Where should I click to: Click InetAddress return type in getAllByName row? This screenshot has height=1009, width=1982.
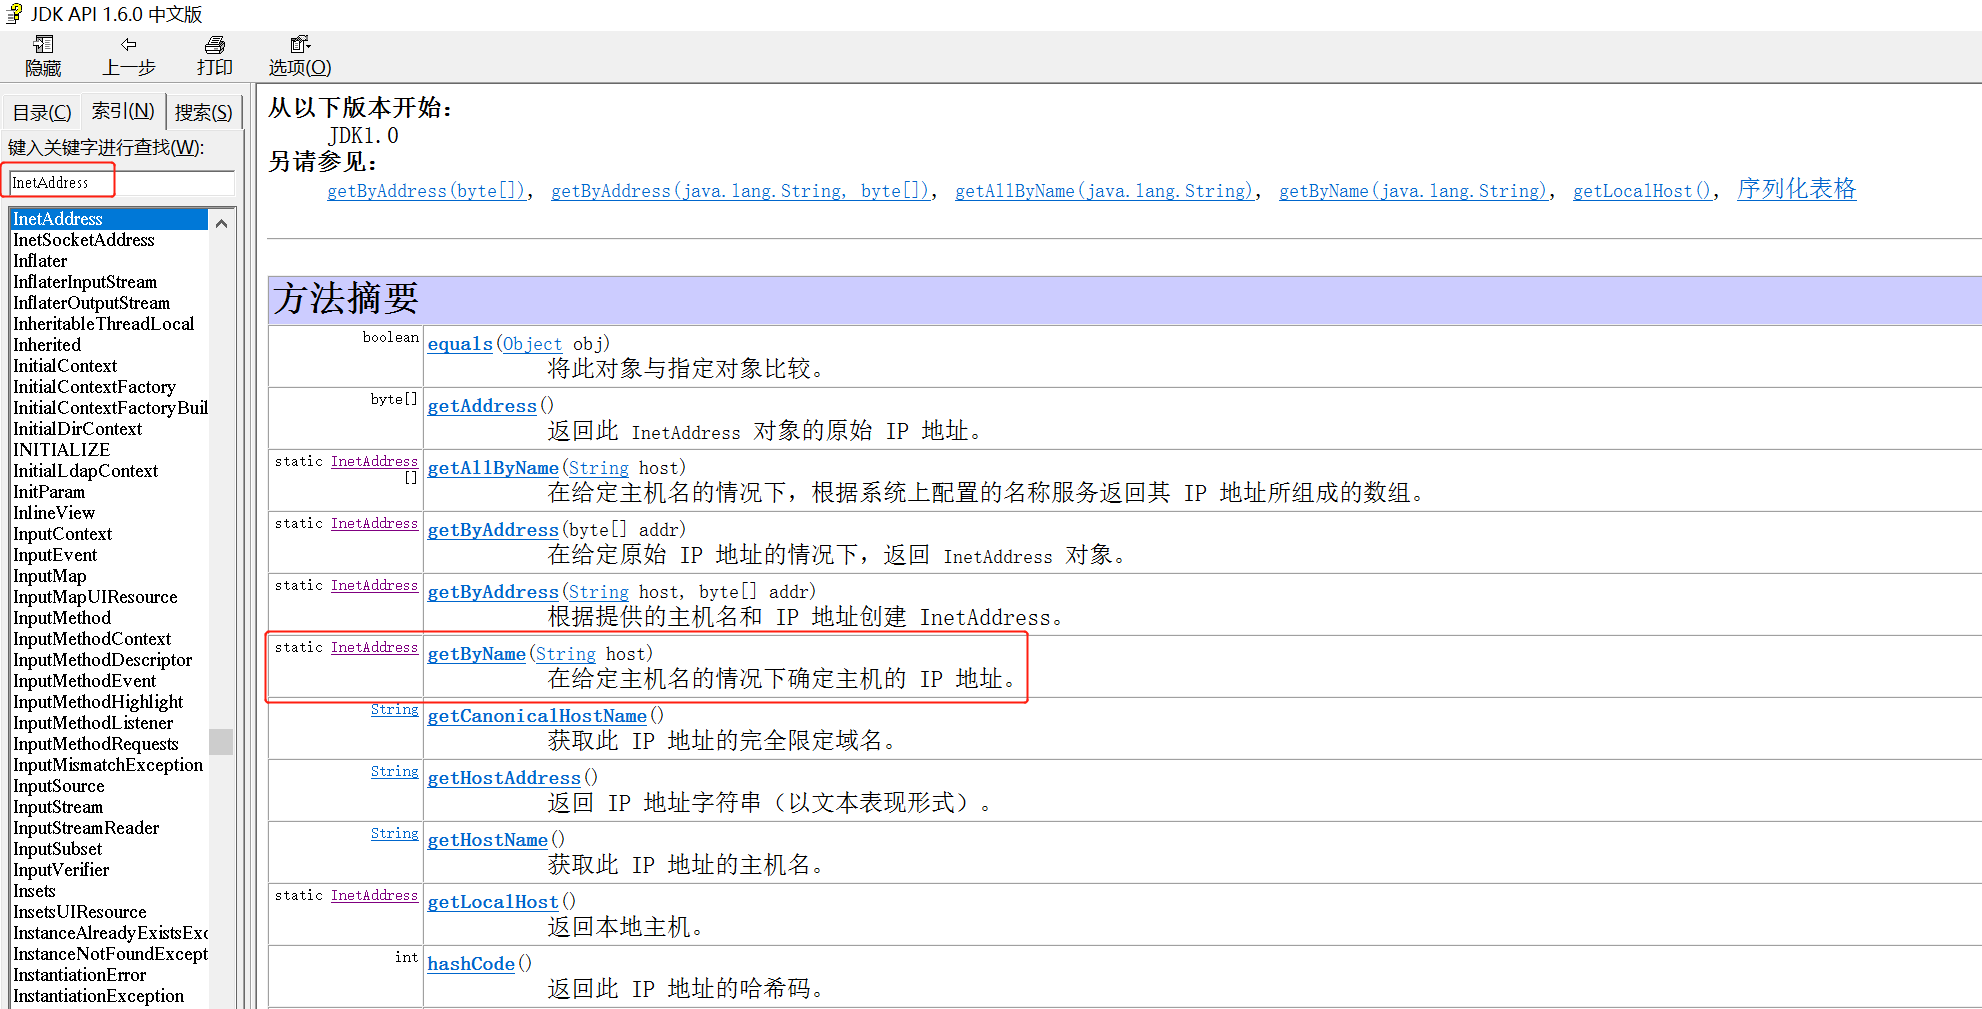point(374,462)
